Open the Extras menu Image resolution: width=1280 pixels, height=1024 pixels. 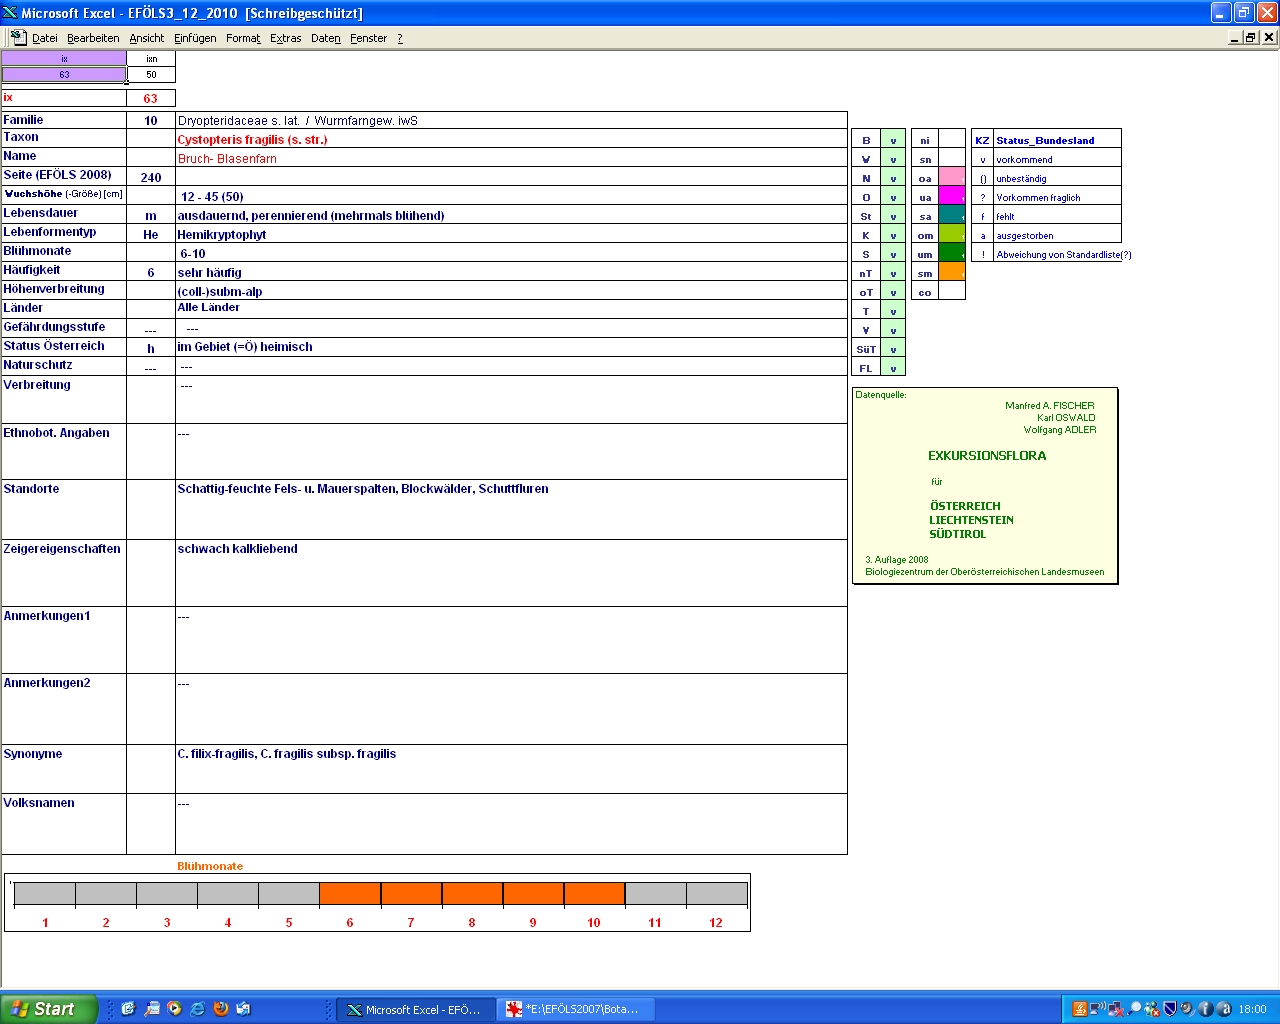click(285, 38)
